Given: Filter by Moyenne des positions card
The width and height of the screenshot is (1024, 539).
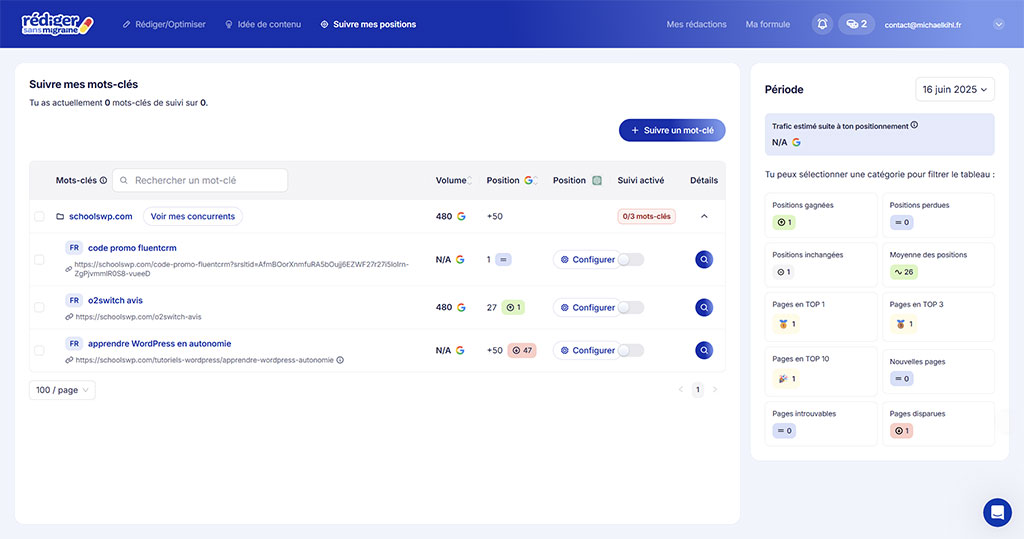Looking at the screenshot, I should 938,265.
